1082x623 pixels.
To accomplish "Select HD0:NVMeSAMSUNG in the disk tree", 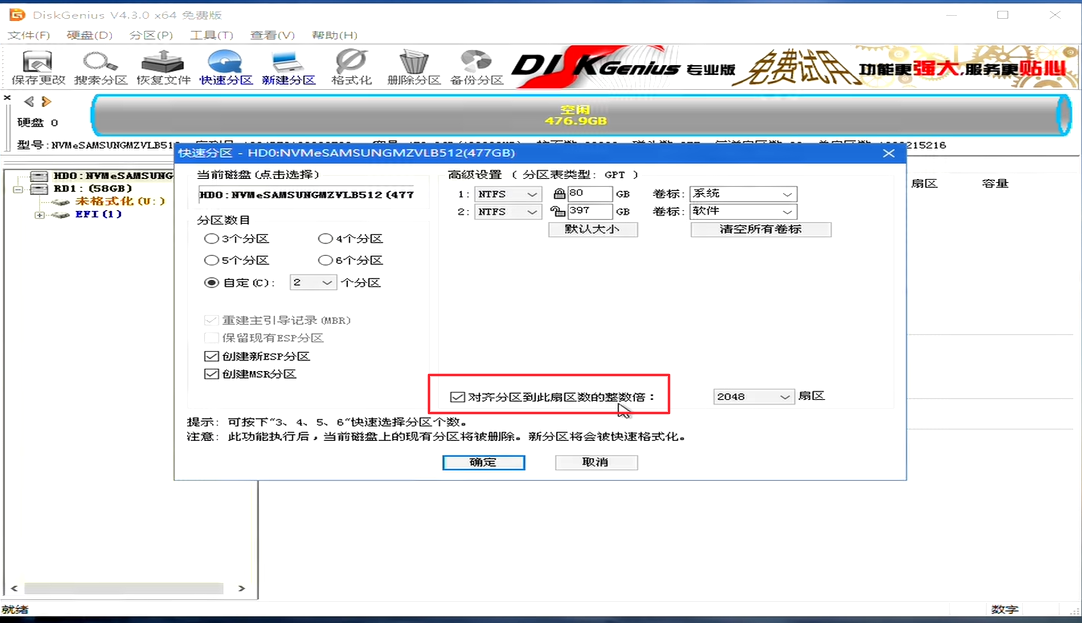I will coord(113,176).
